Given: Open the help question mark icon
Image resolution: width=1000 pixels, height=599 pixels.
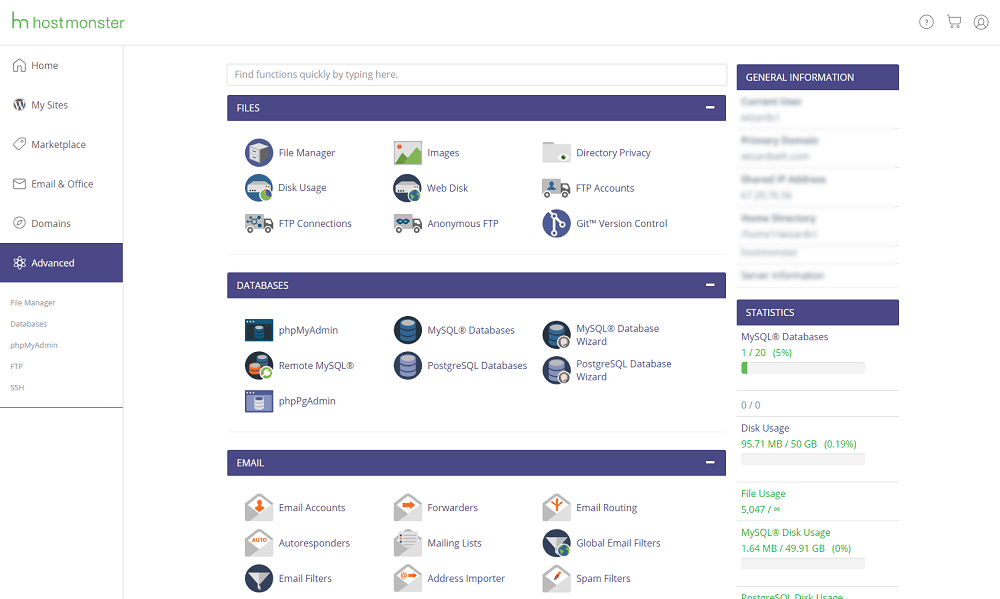Looking at the screenshot, I should pos(926,22).
